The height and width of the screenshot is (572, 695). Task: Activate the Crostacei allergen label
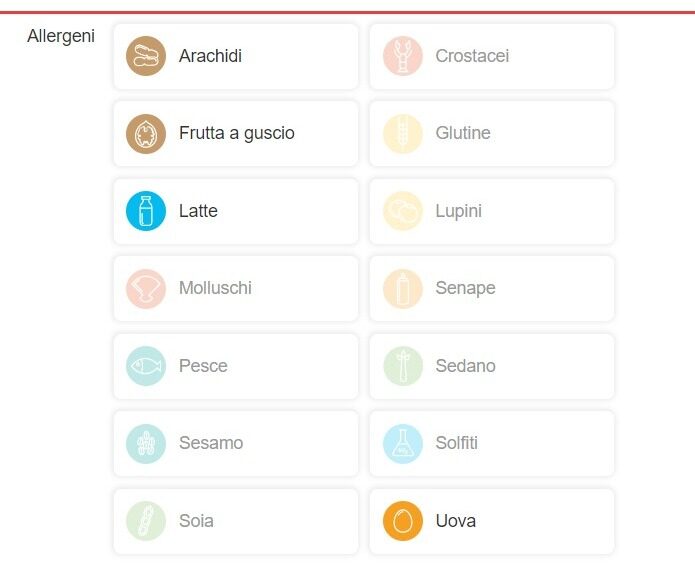point(471,56)
